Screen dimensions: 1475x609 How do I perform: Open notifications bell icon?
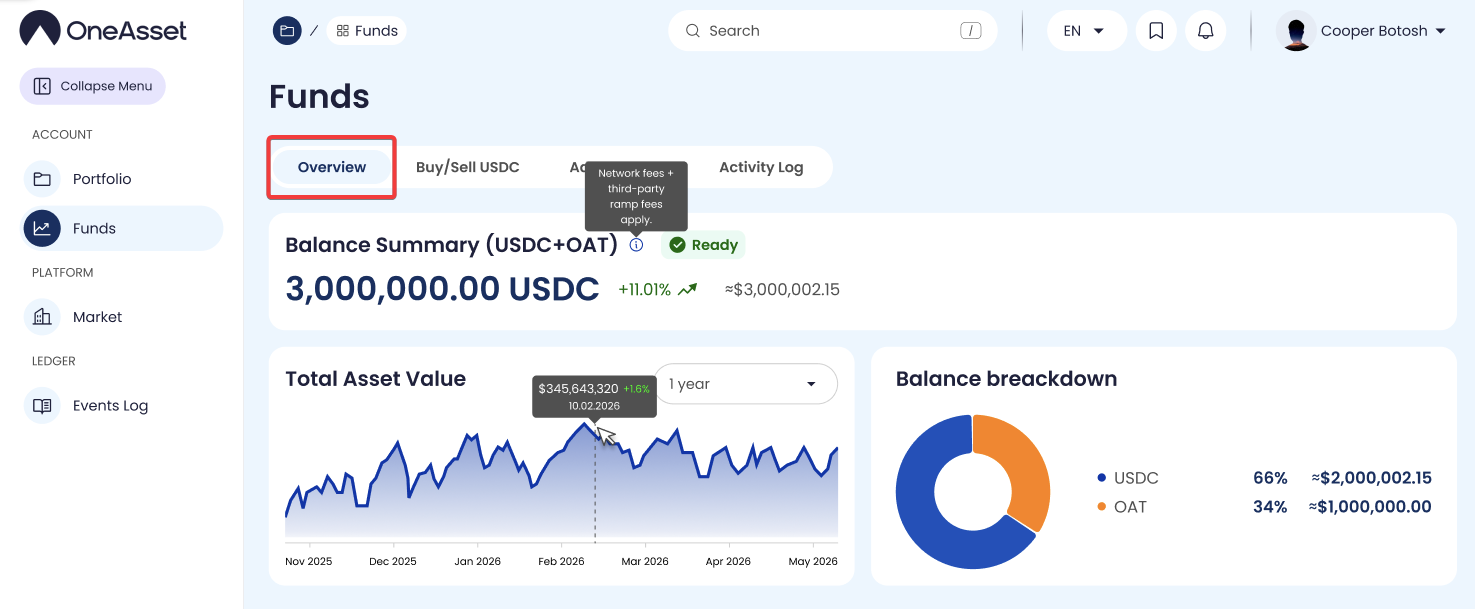[x=1206, y=31]
